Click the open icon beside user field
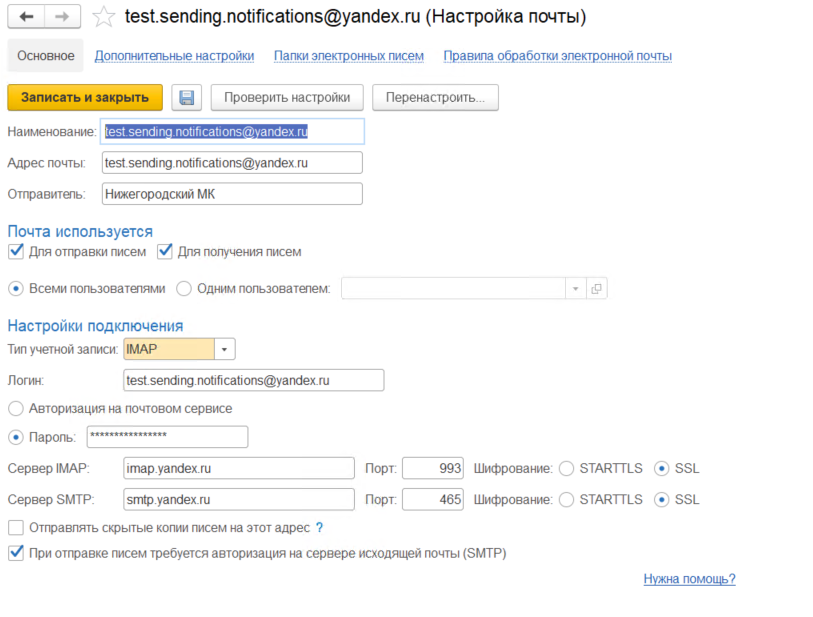The height and width of the screenshot is (617, 813). (597, 289)
